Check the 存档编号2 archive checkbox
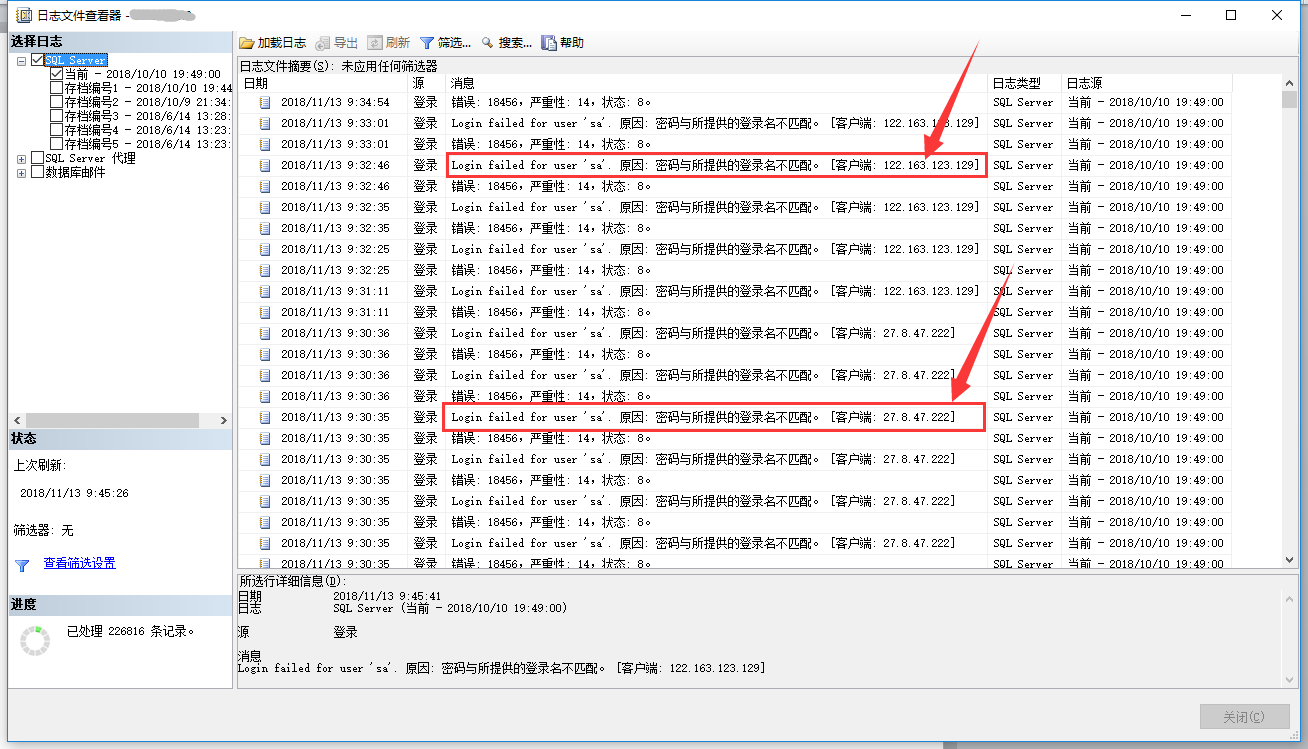The image size is (1308, 749). click(56, 102)
